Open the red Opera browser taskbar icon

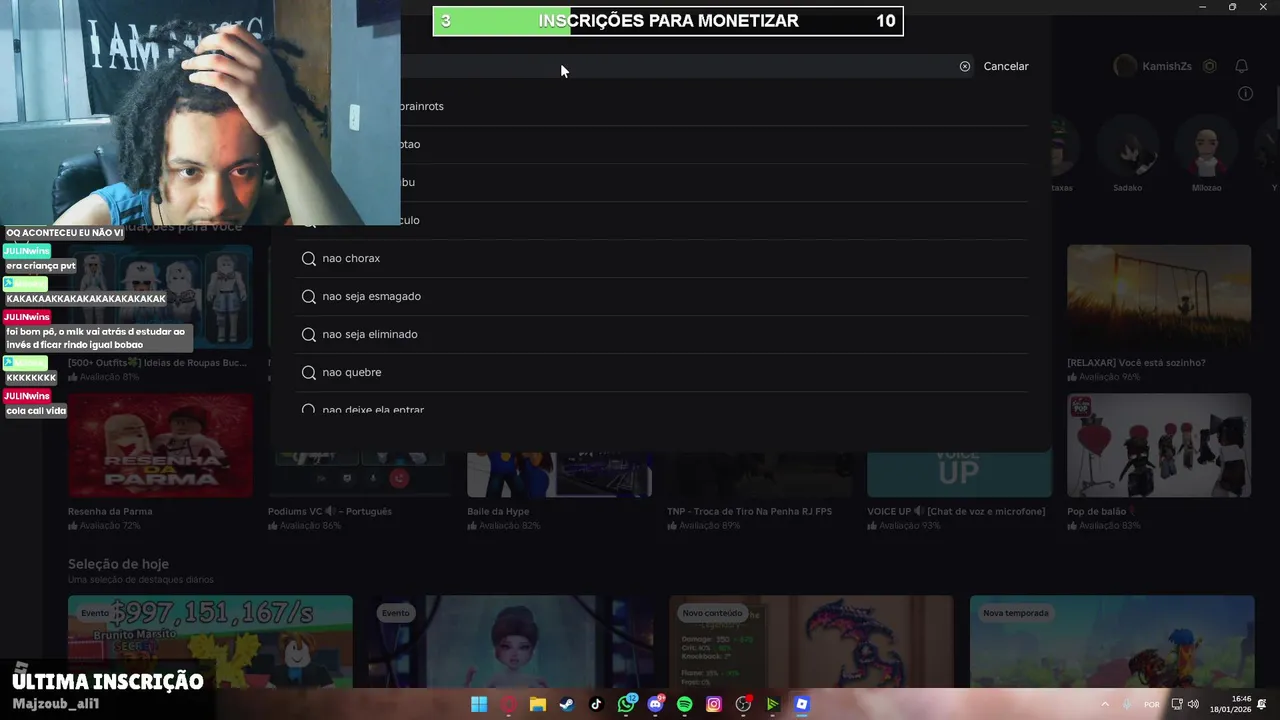pos(509,704)
